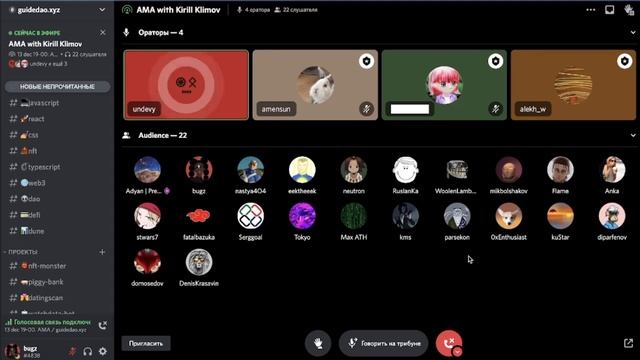Click the stage channel icon beside title

(x=127, y=10)
